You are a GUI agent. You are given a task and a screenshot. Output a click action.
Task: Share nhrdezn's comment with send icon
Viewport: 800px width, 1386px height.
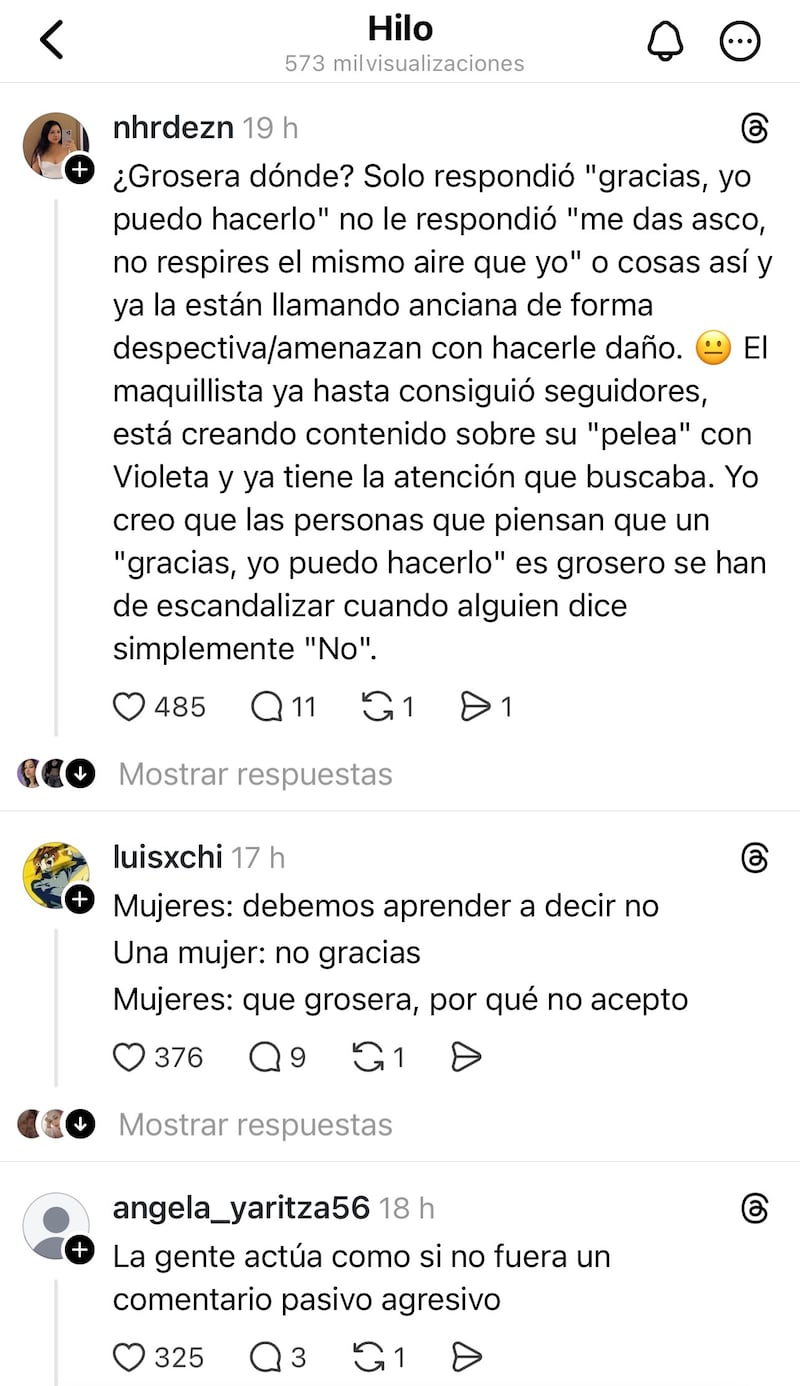[x=474, y=707]
